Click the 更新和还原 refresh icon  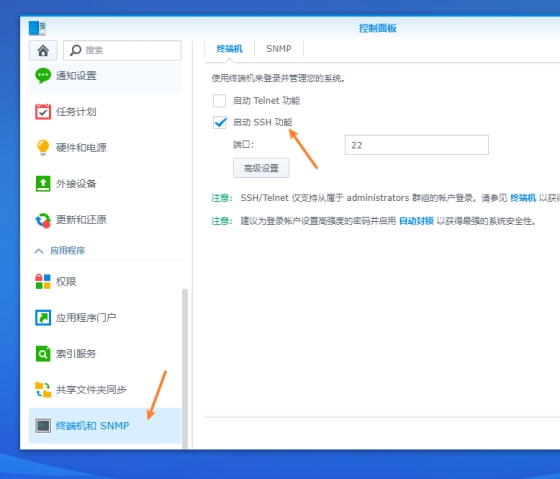click(x=43, y=220)
